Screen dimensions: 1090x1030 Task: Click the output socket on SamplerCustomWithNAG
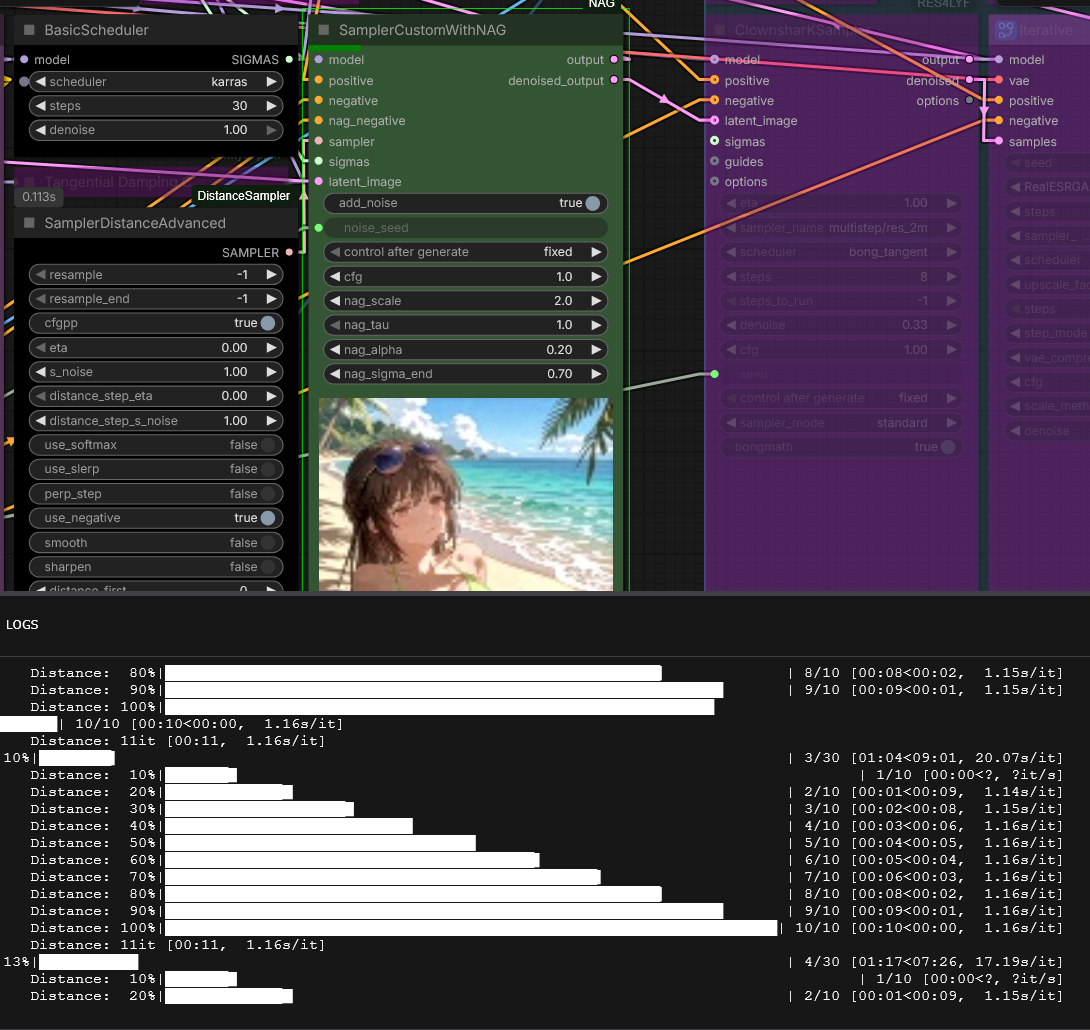click(x=614, y=60)
